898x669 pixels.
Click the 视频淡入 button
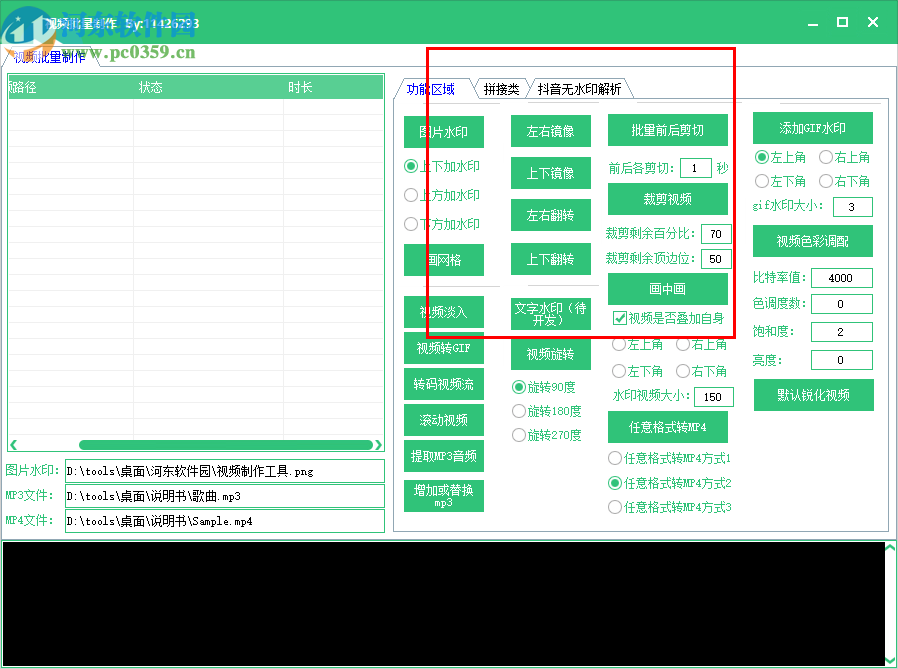[x=443, y=312]
